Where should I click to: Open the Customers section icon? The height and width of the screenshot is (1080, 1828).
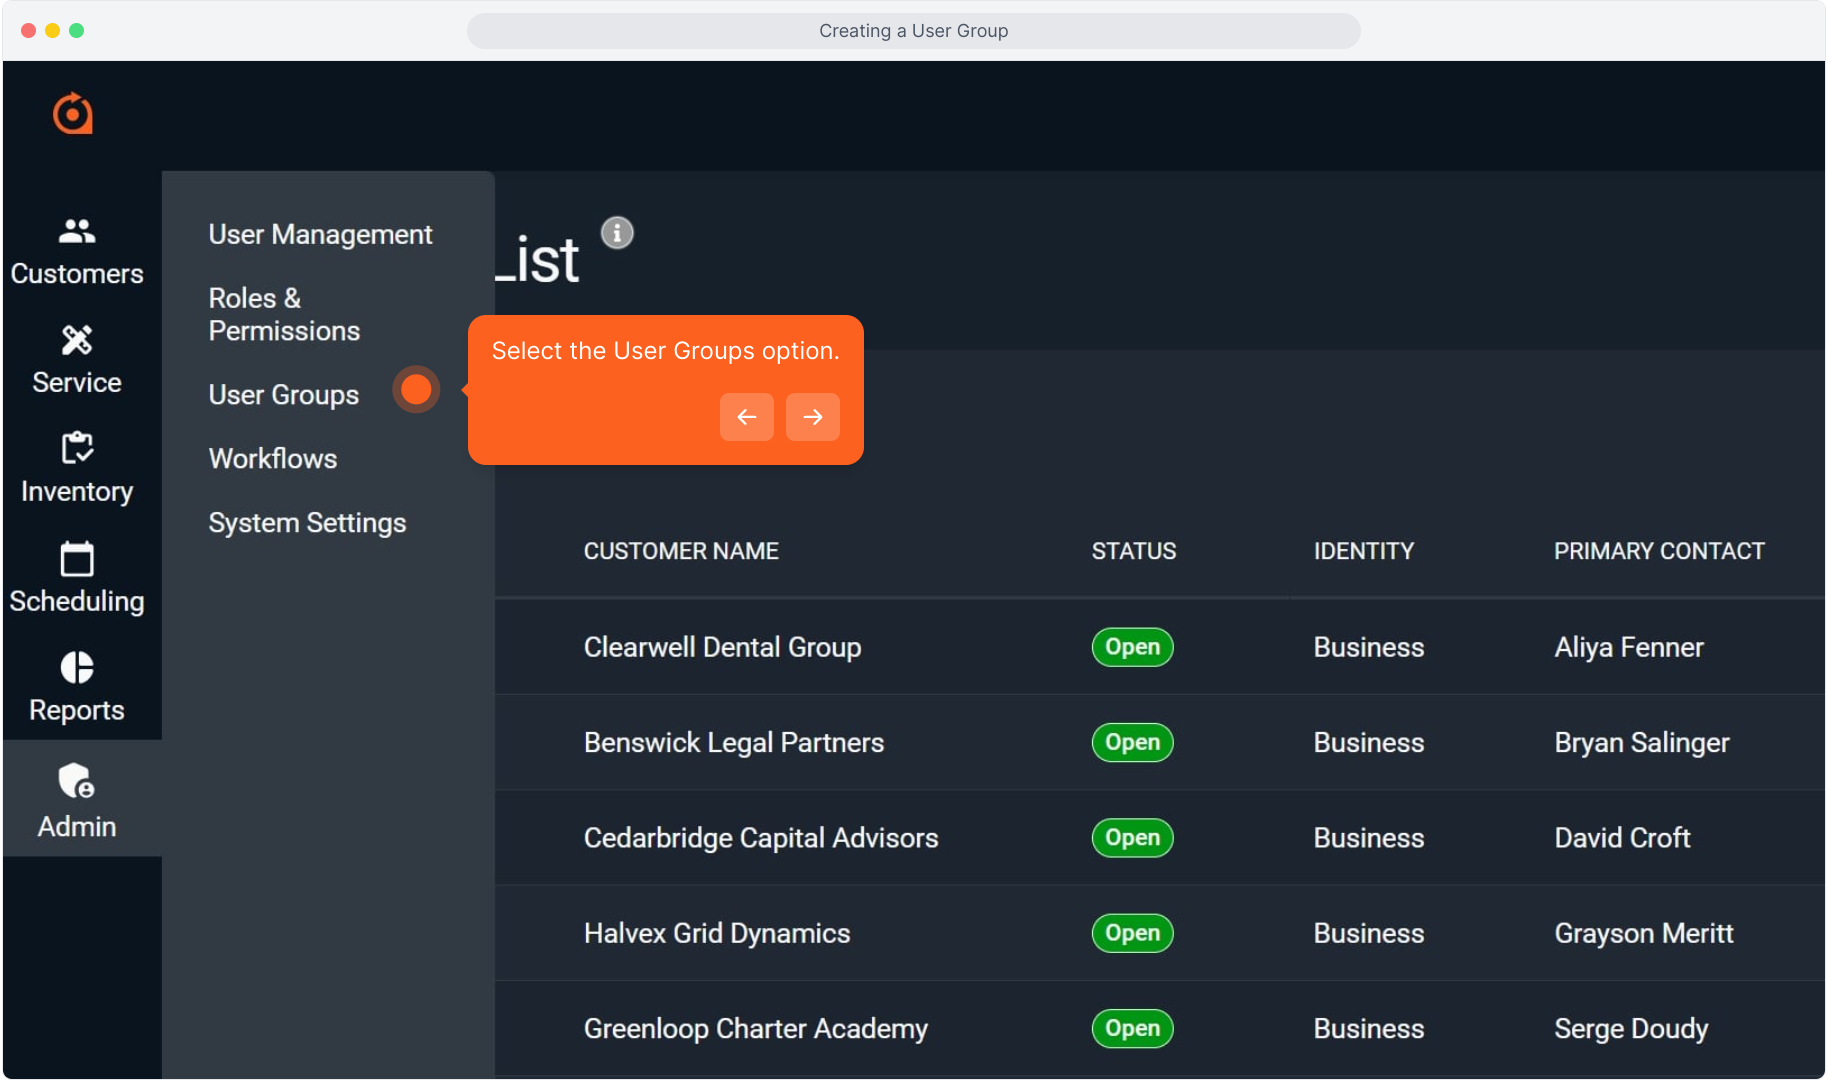pos(77,232)
